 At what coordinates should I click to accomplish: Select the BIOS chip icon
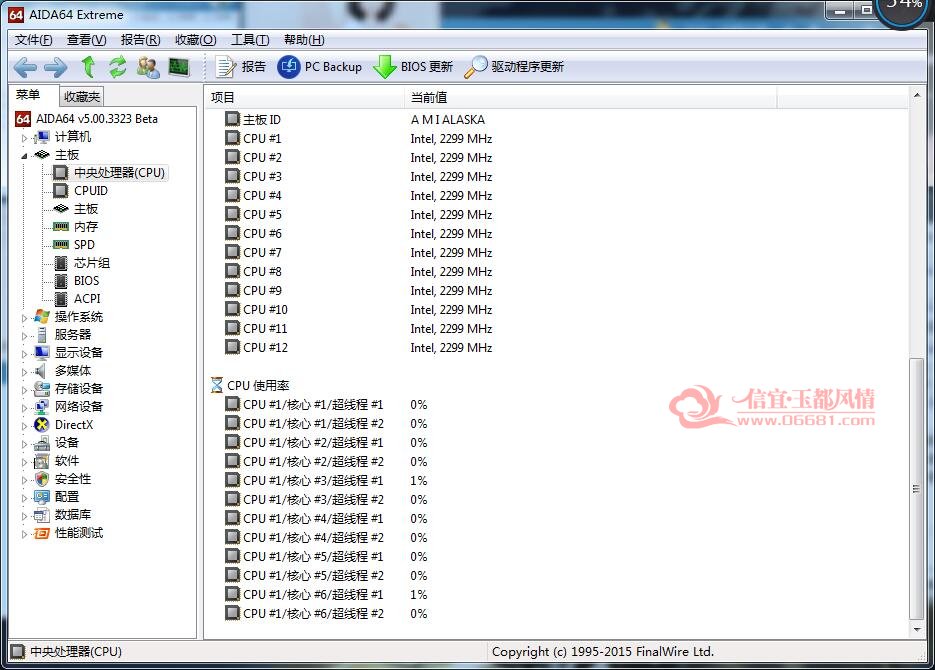60,281
